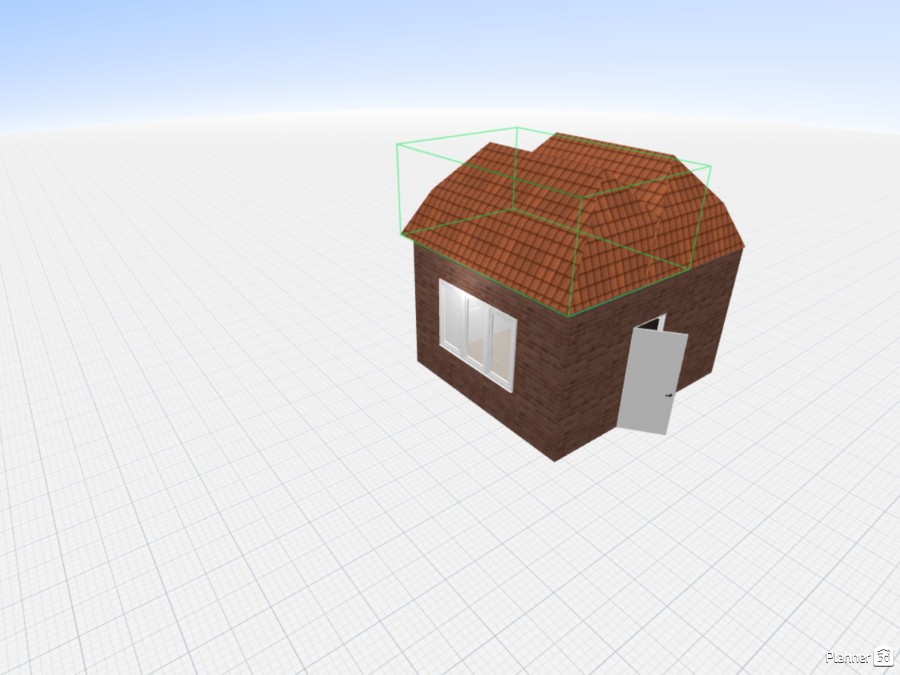Click the dark open doorway behind the door
900x675 pixels.
[648, 323]
